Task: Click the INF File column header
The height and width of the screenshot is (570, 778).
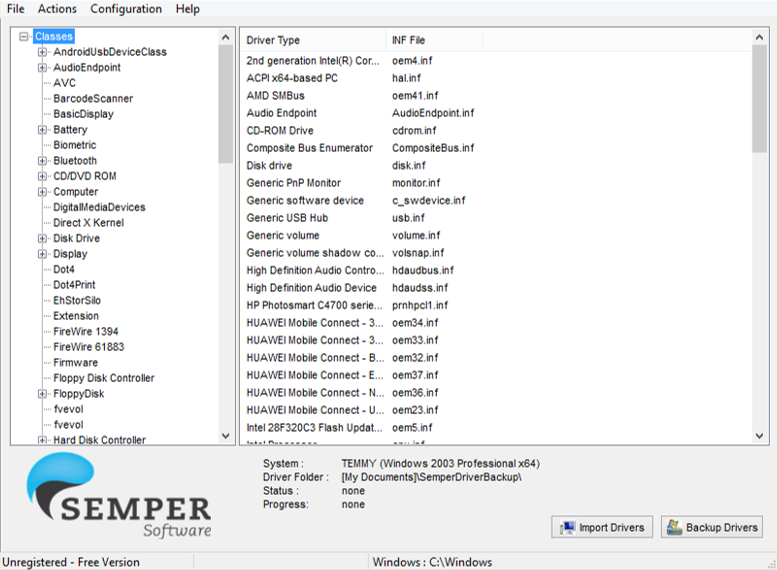Action: [434, 40]
